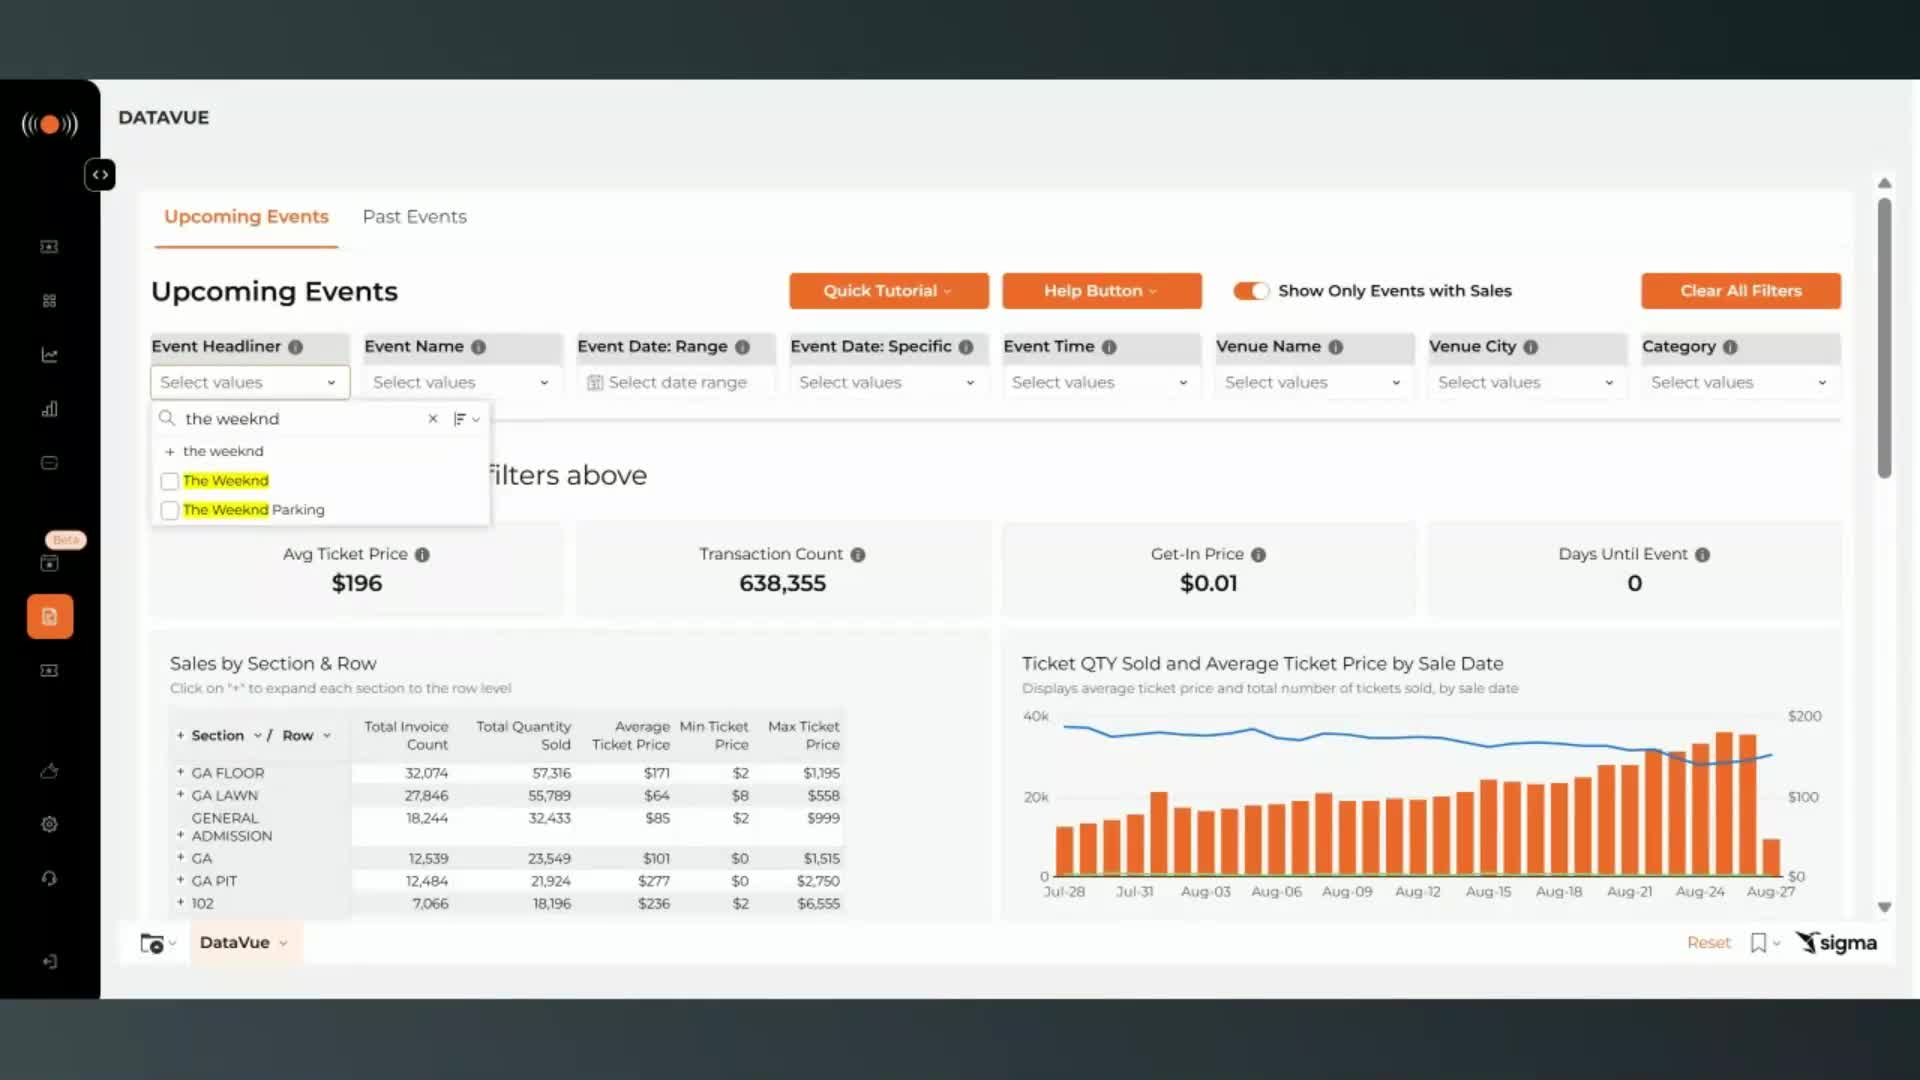Click the info icon beside Get-In Price
Image resolution: width=1920 pixels, height=1080 pixels.
1258,555
